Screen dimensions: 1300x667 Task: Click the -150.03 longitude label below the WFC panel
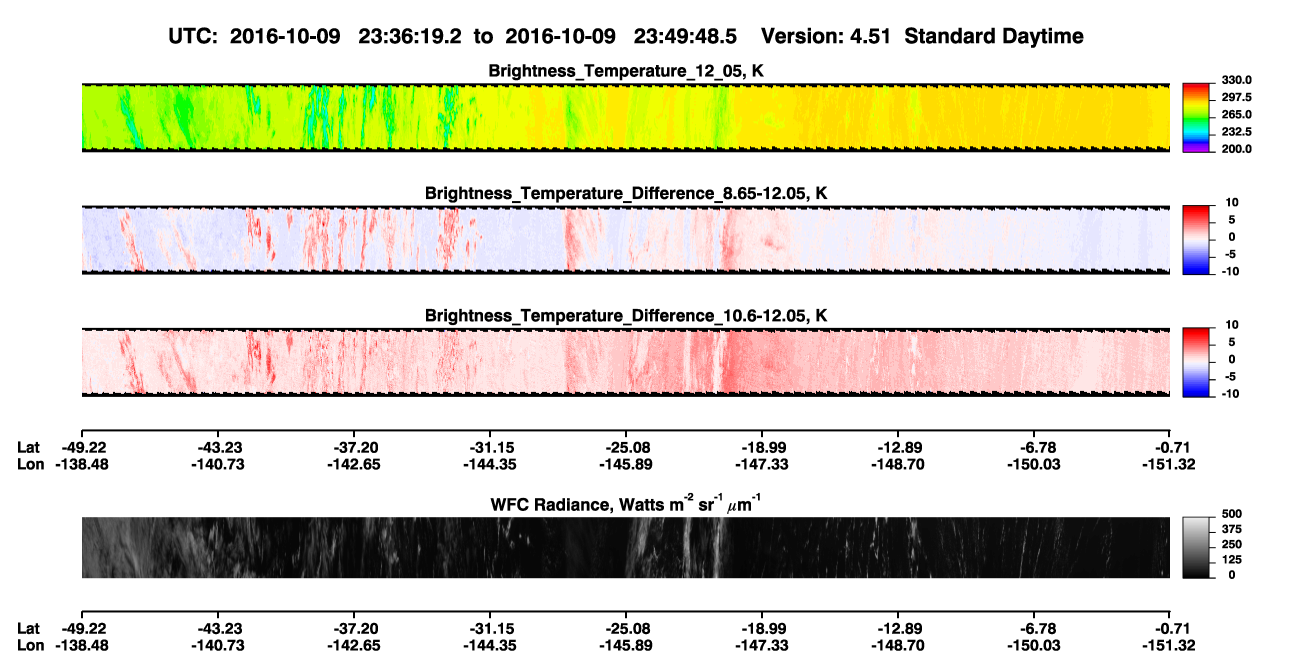[1034, 645]
